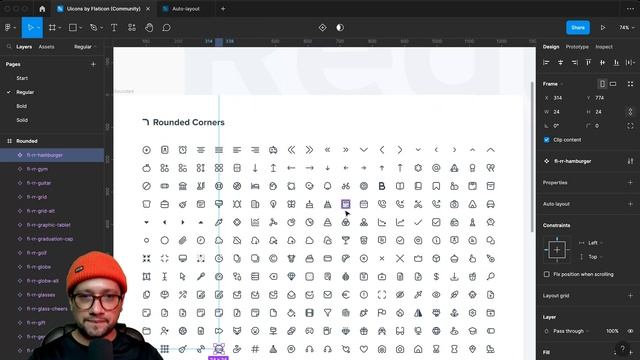Switch to the Assets tab
The width and height of the screenshot is (640, 360).
[46, 47]
